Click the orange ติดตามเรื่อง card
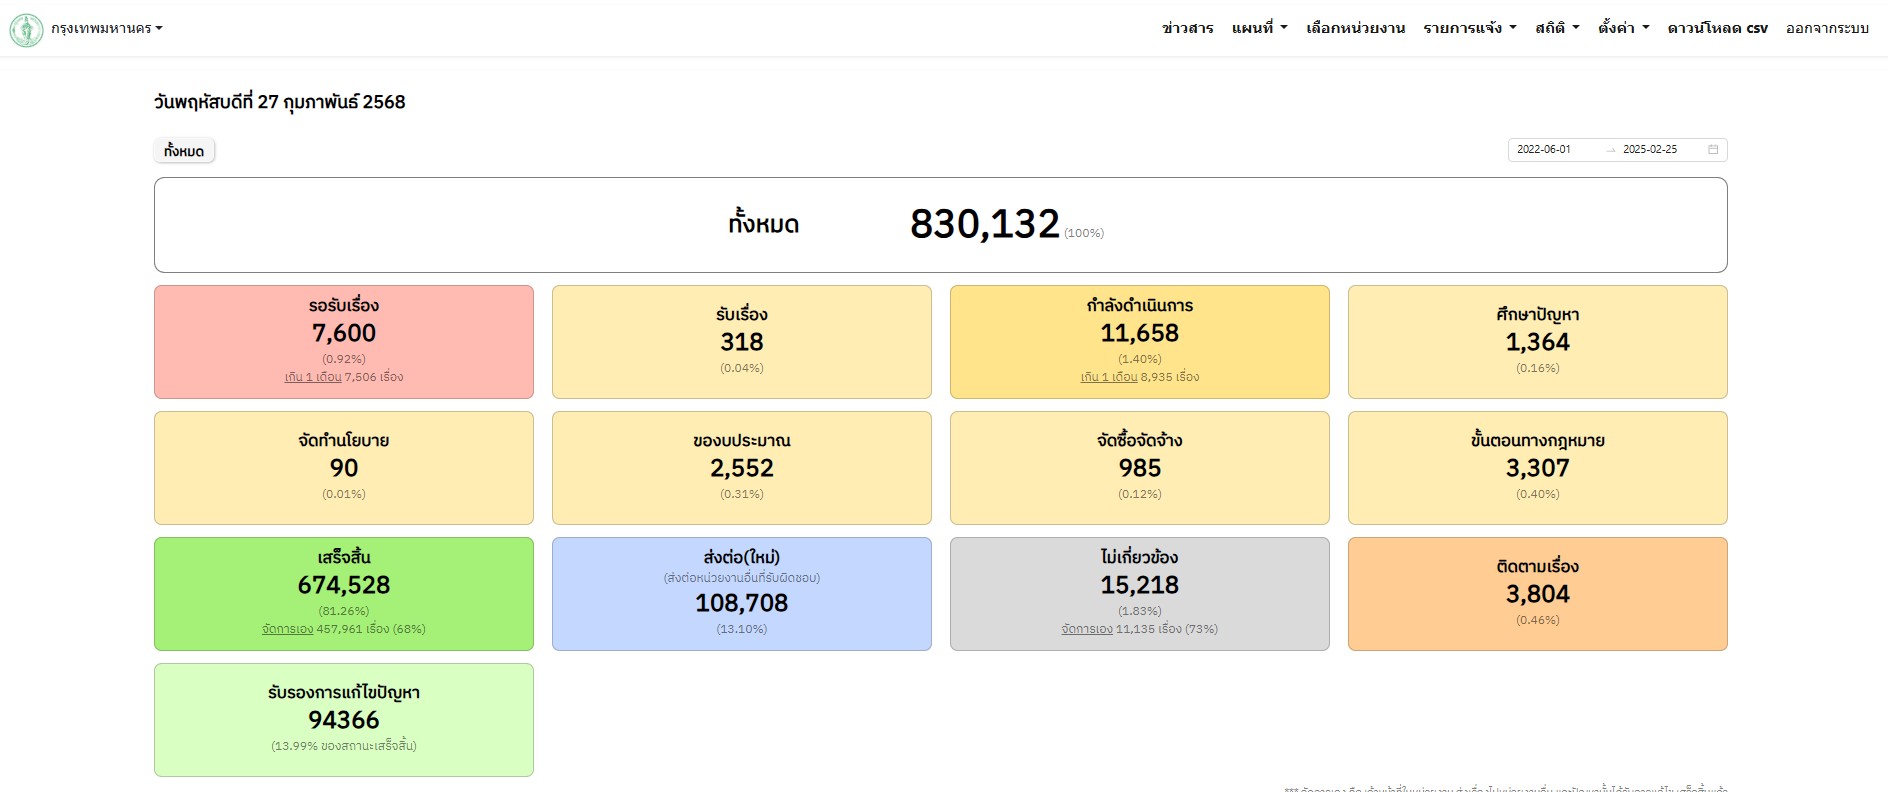The height and width of the screenshot is (792, 1888). (x=1537, y=593)
